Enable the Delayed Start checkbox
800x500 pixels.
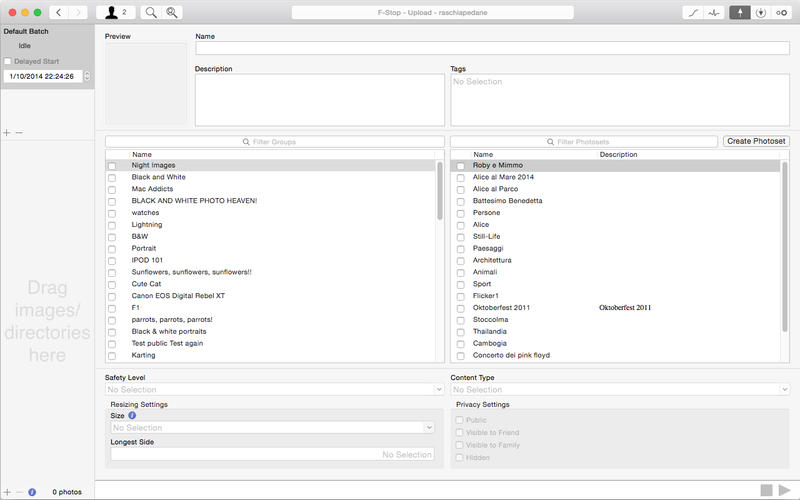[8, 61]
